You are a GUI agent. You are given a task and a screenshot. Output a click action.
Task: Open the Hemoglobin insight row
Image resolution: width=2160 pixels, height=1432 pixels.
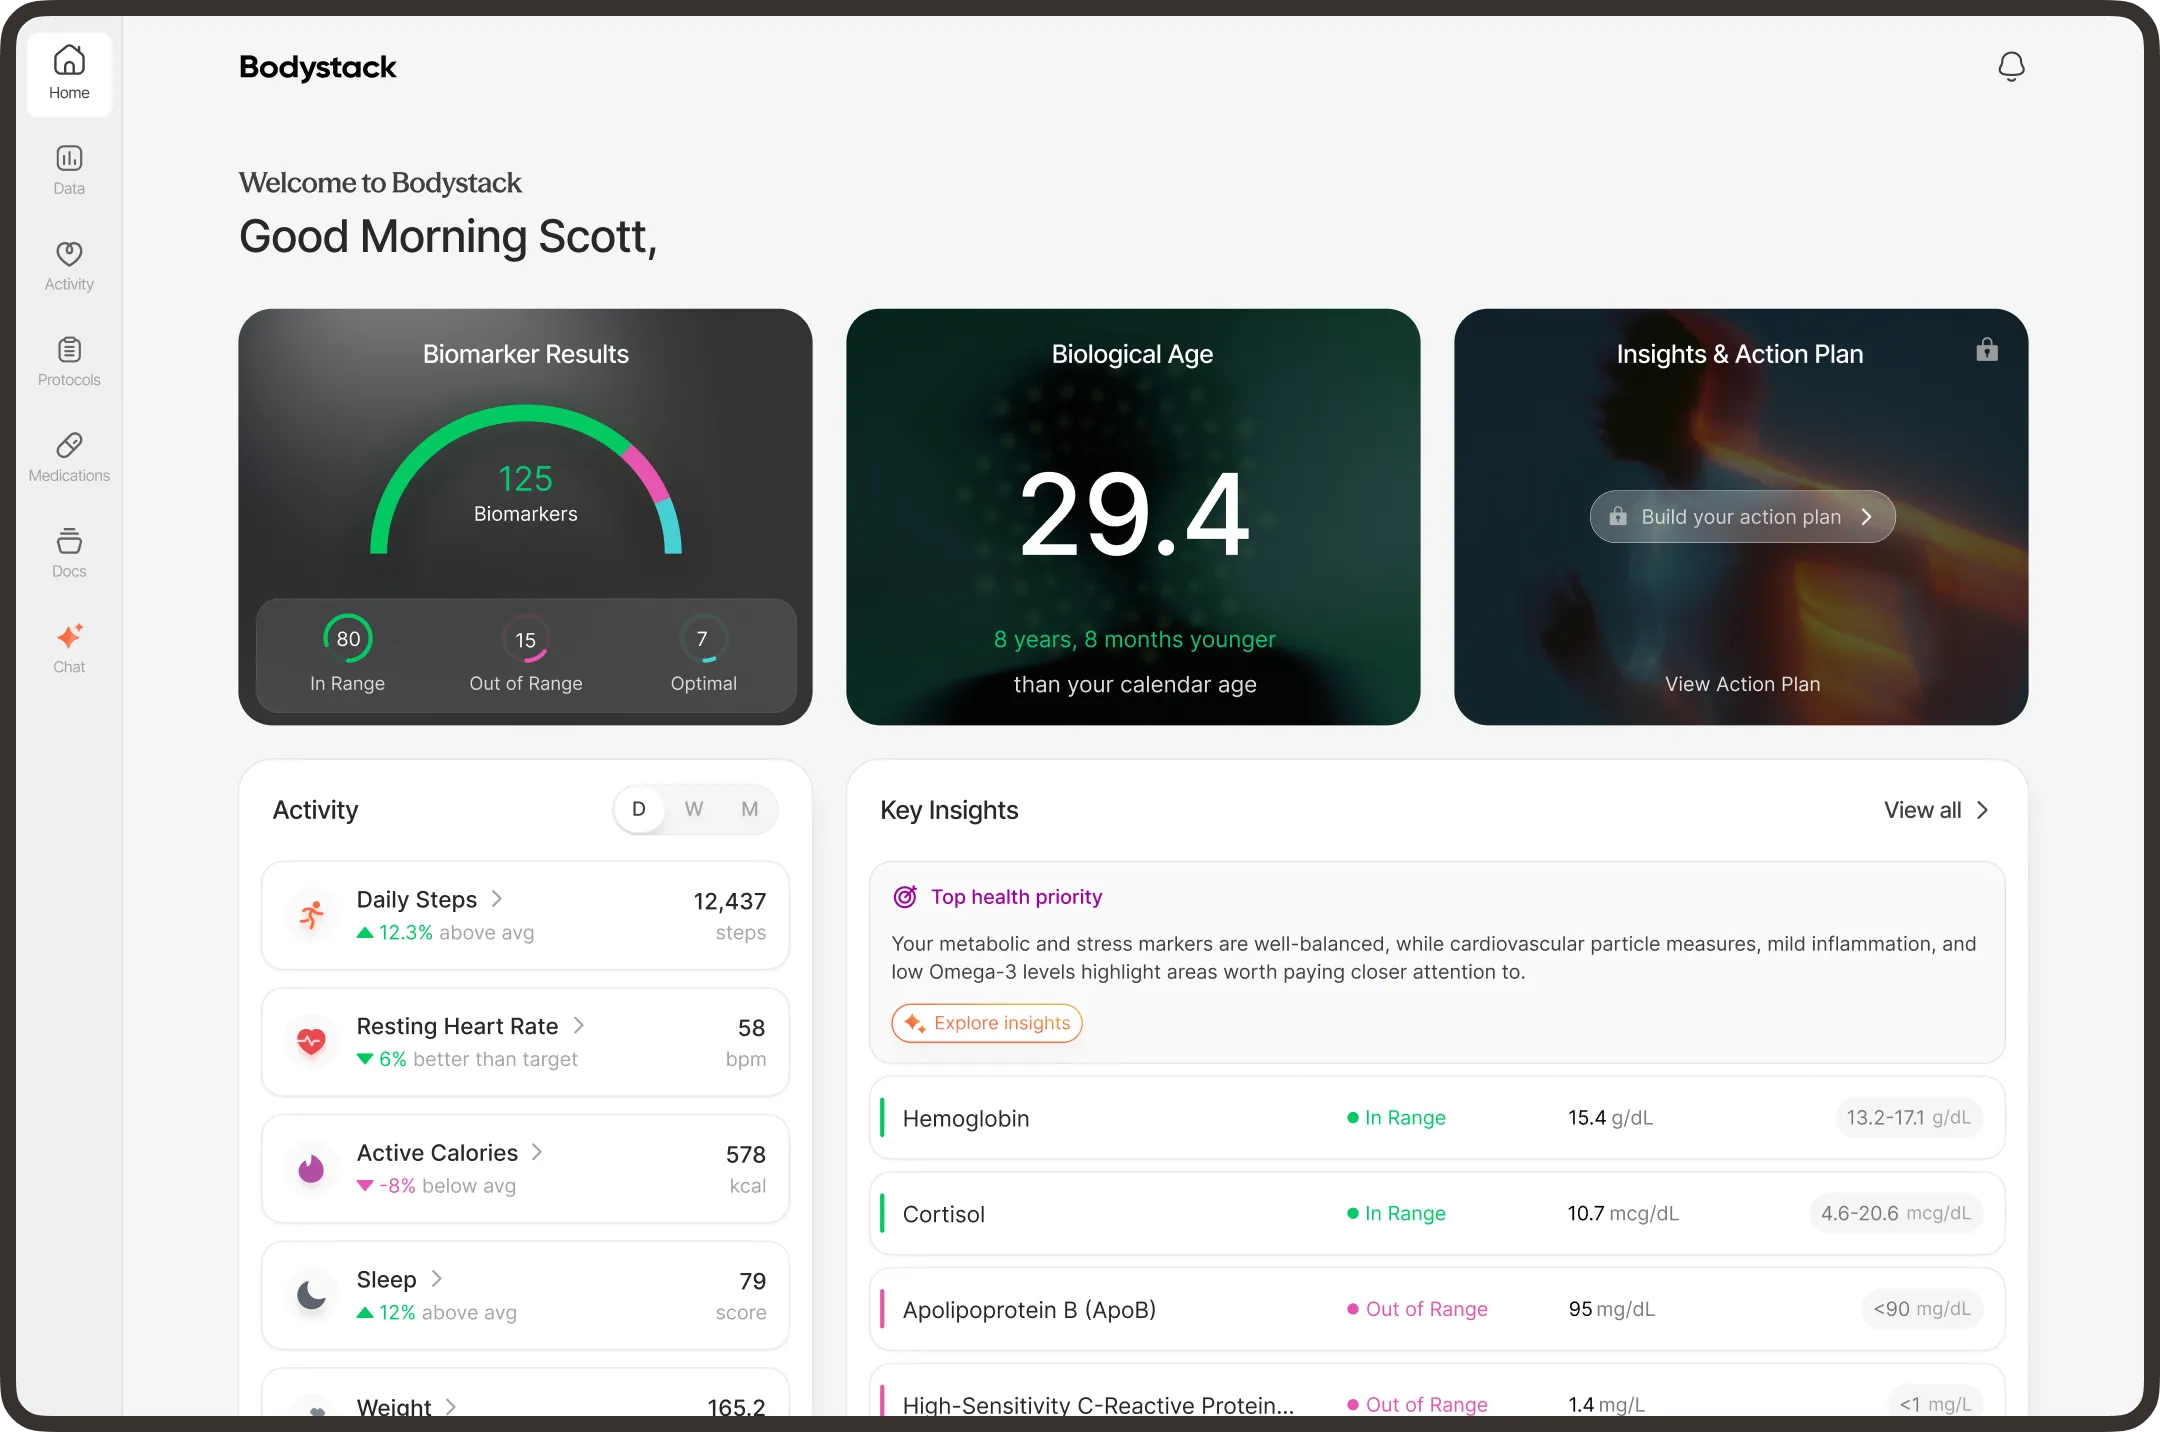pyautogui.click(x=1436, y=1118)
